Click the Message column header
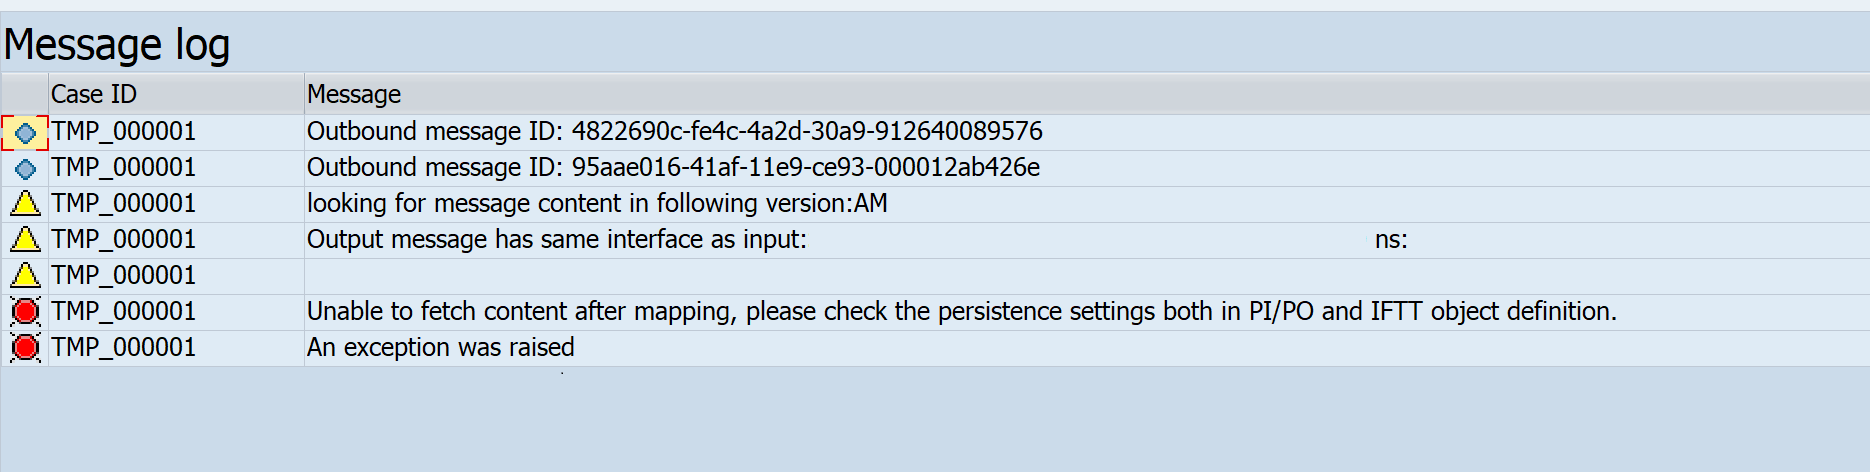 click(x=354, y=94)
